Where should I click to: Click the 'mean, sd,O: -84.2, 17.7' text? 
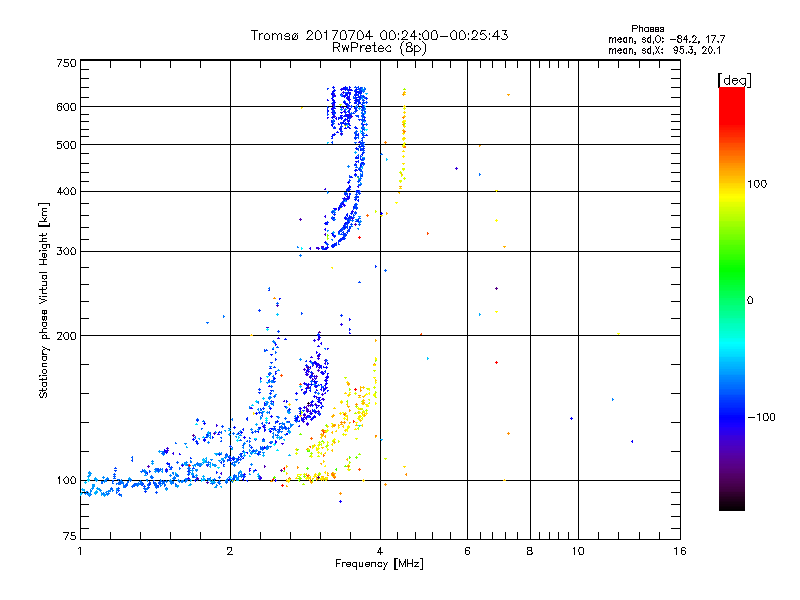click(666, 39)
